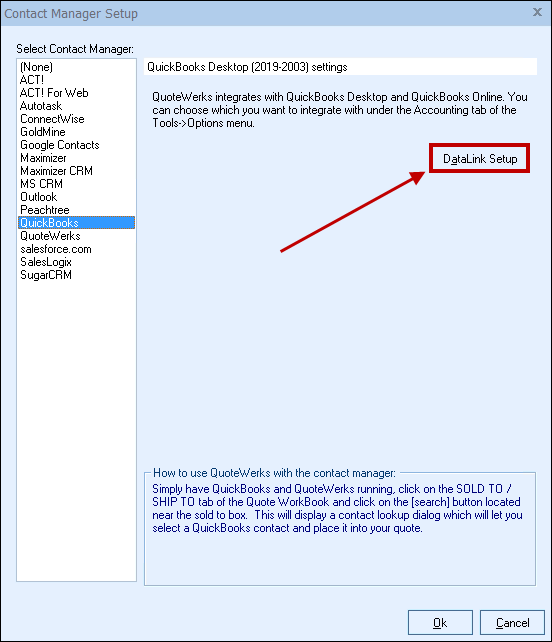
Task: Select Autotask in the contact manager list
Action: coord(77,106)
